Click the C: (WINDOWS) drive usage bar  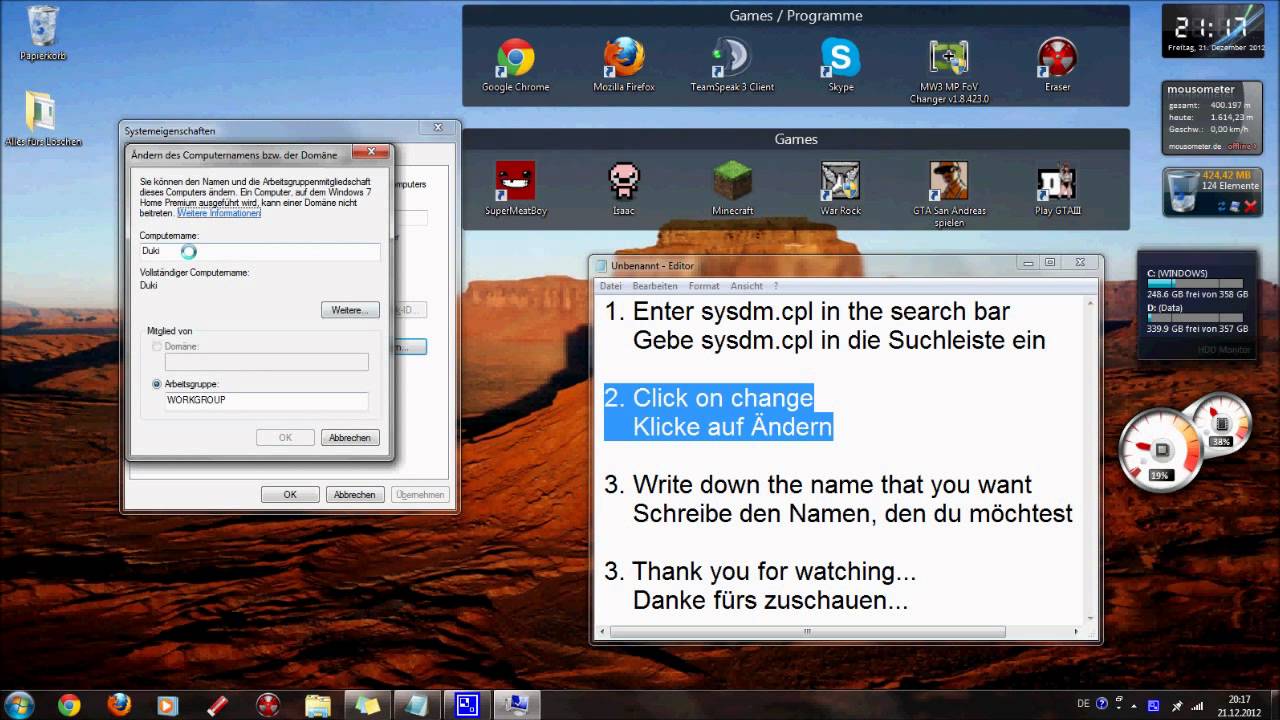1195,284
